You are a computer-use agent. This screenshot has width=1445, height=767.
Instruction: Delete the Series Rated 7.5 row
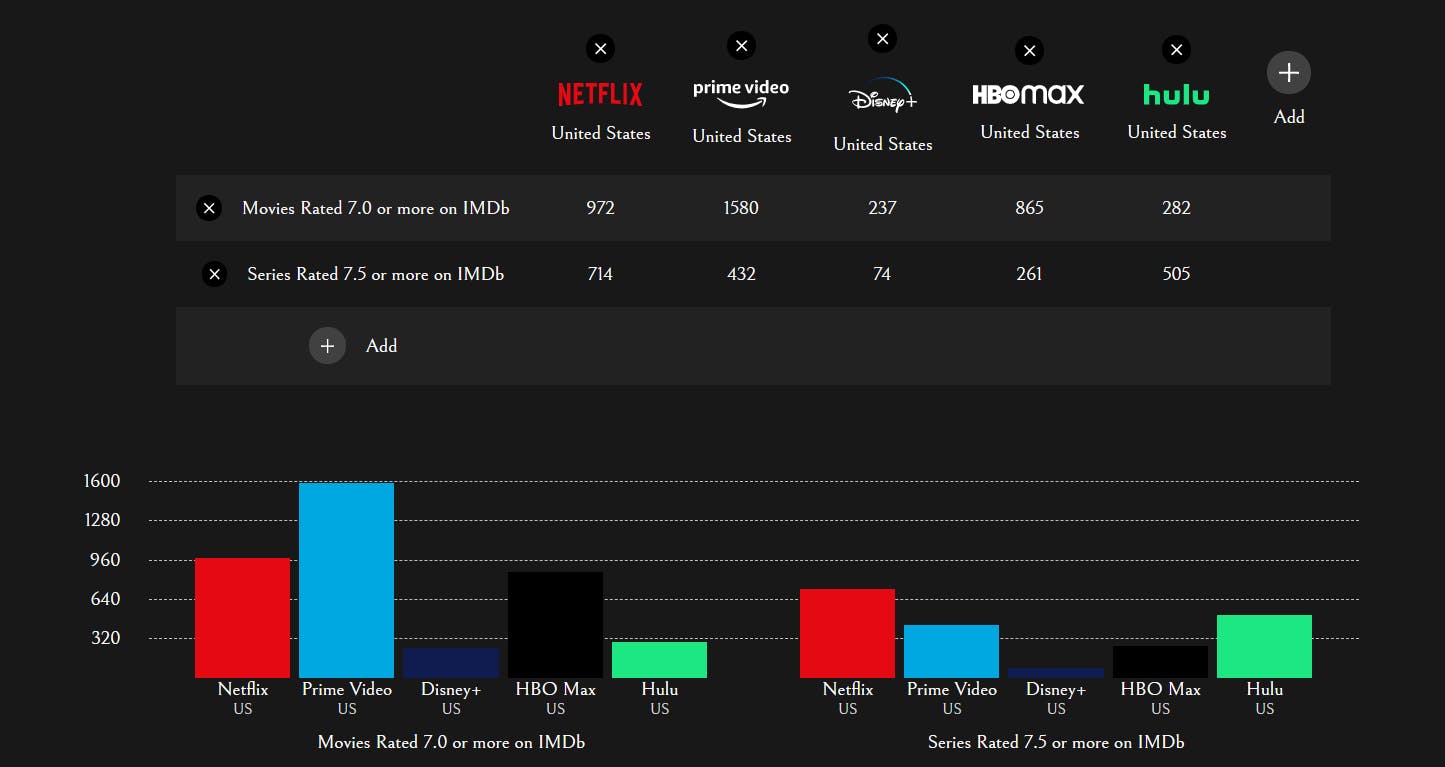(214, 274)
